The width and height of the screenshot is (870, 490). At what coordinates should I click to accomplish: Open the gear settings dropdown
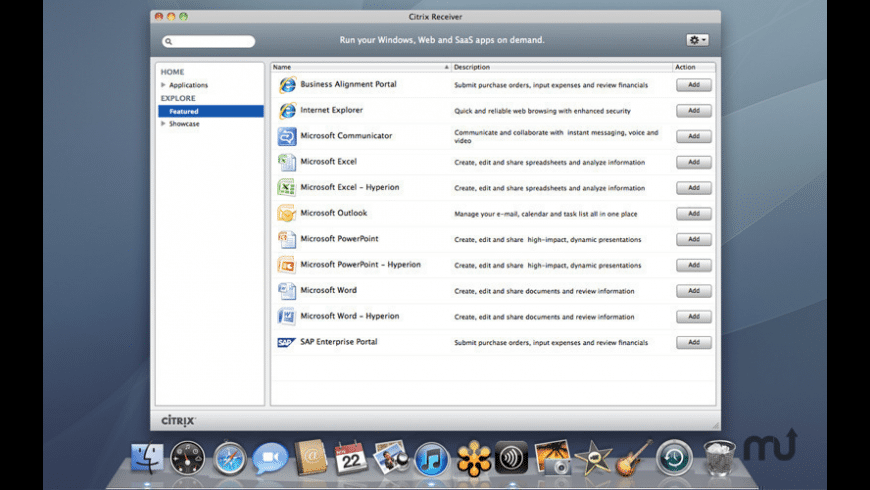pos(697,40)
